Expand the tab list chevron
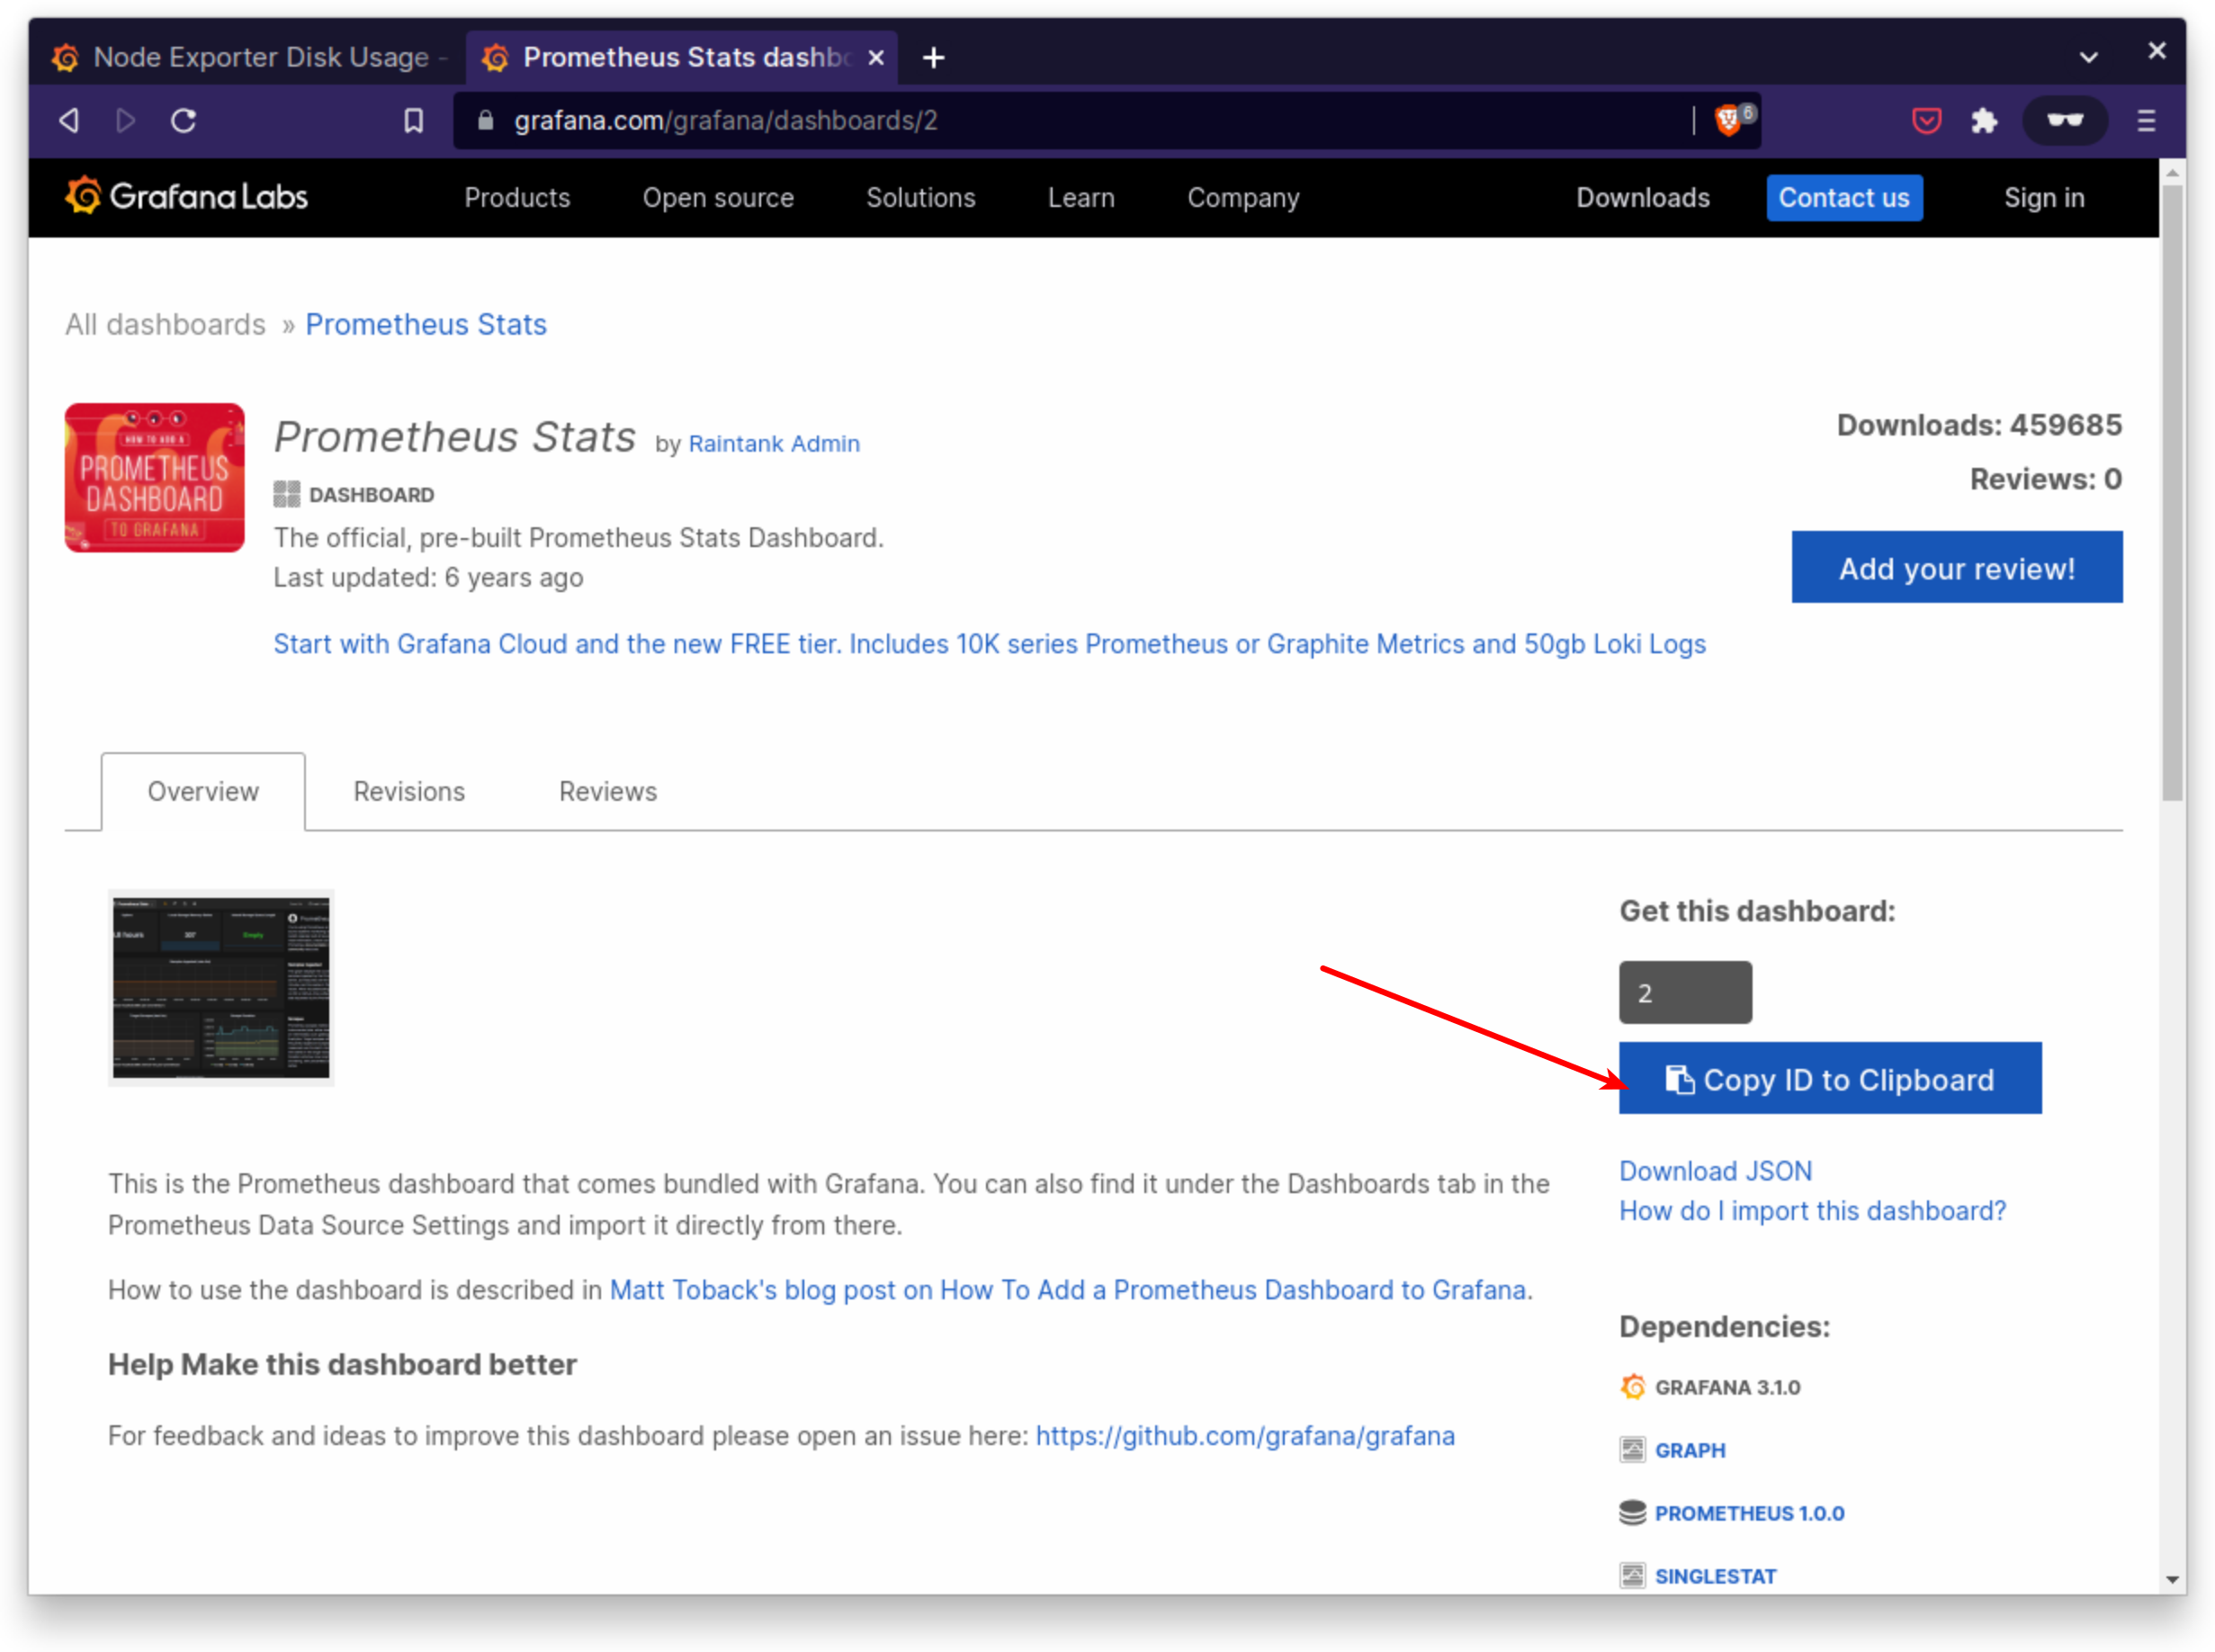2215x1652 pixels. (2088, 57)
